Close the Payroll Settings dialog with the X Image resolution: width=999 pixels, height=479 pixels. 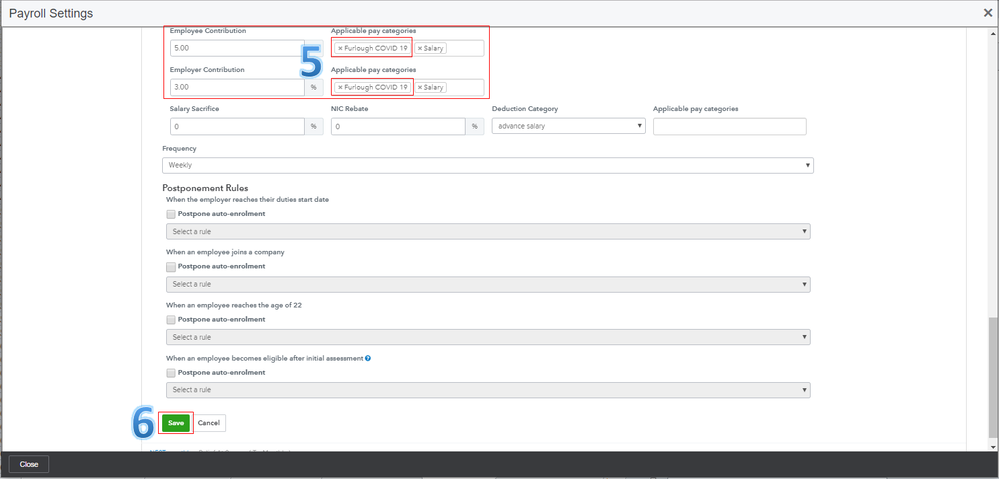(988, 13)
